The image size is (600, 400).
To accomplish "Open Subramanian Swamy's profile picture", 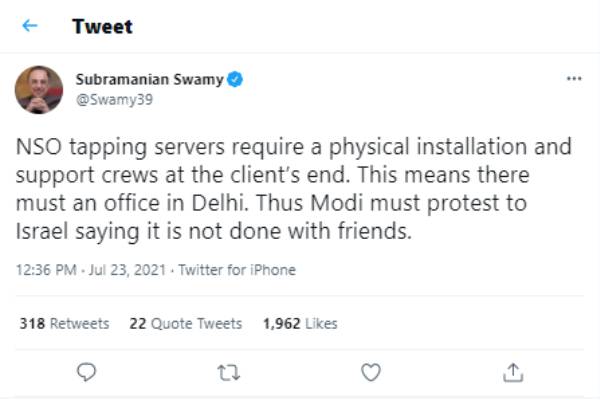I will coord(39,90).
